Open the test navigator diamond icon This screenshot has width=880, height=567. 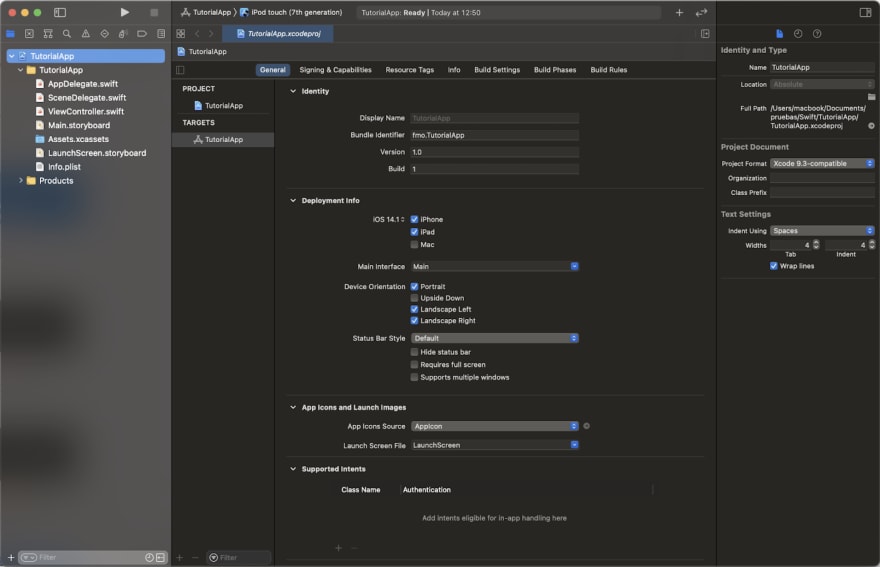tap(104, 34)
